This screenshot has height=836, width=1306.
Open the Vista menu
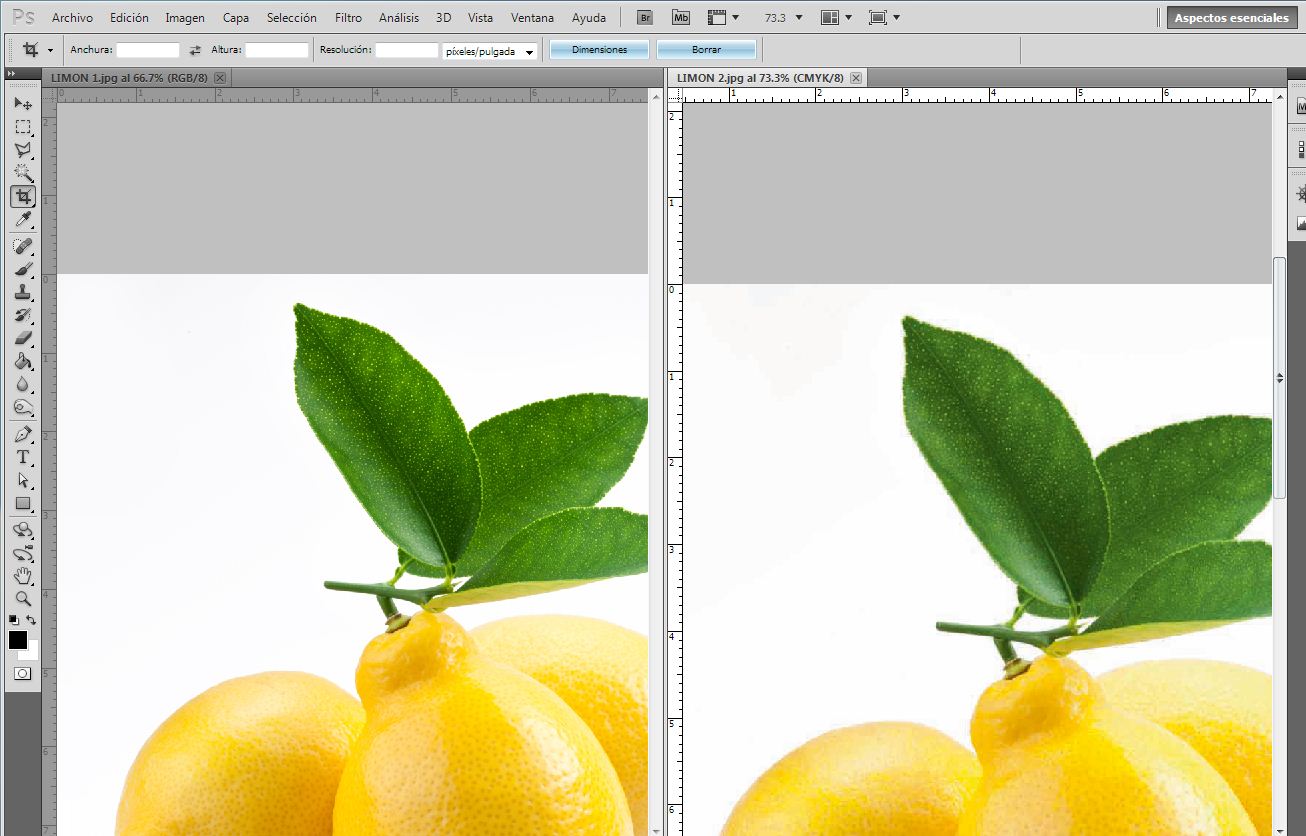pyautogui.click(x=480, y=18)
